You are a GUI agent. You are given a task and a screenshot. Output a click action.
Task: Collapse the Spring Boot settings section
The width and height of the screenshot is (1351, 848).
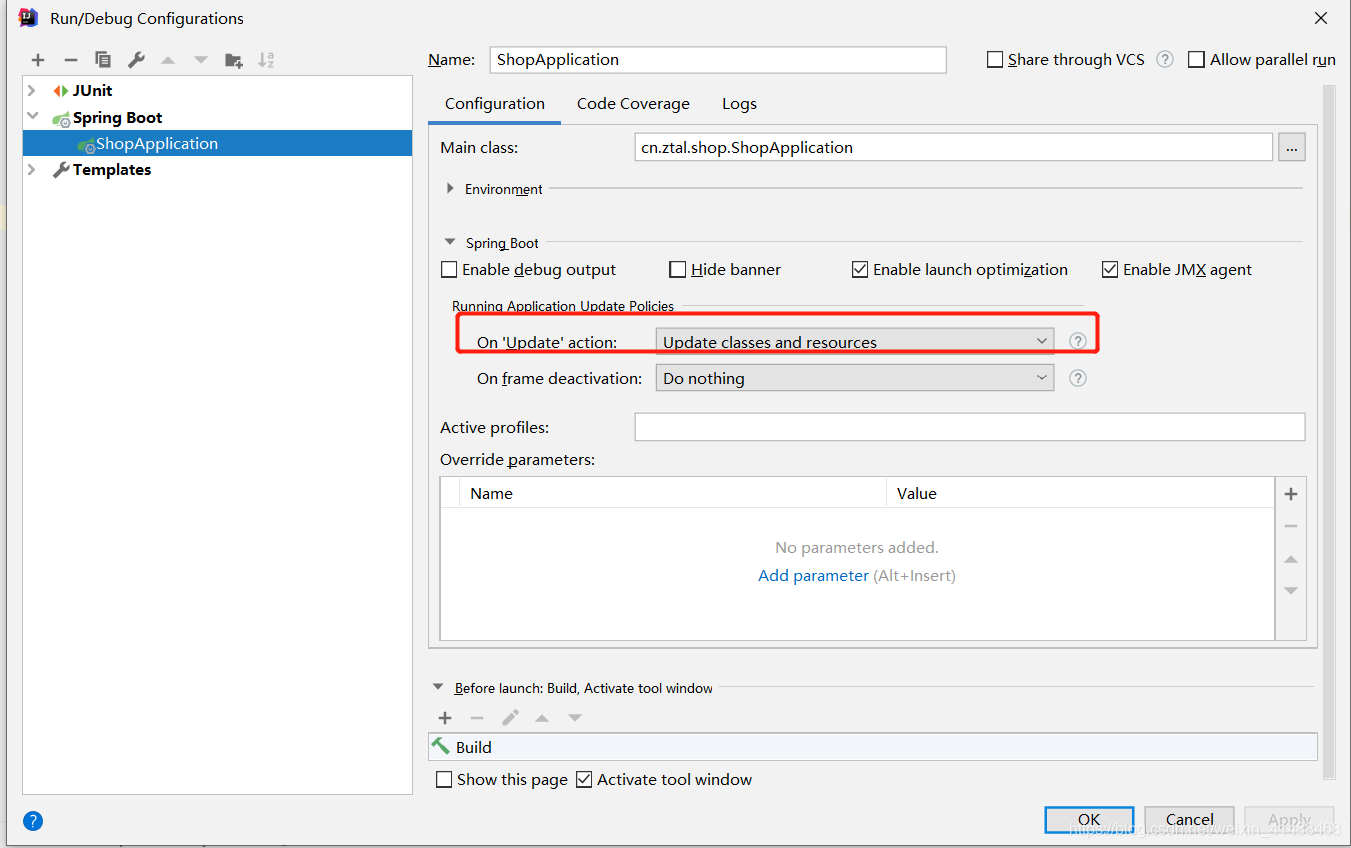pos(450,242)
